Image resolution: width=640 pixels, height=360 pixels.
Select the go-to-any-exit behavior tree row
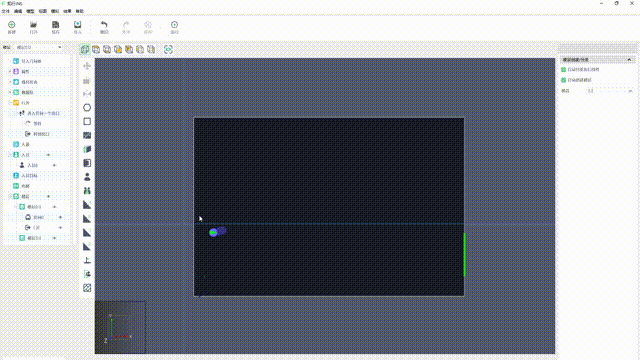pos(38,113)
